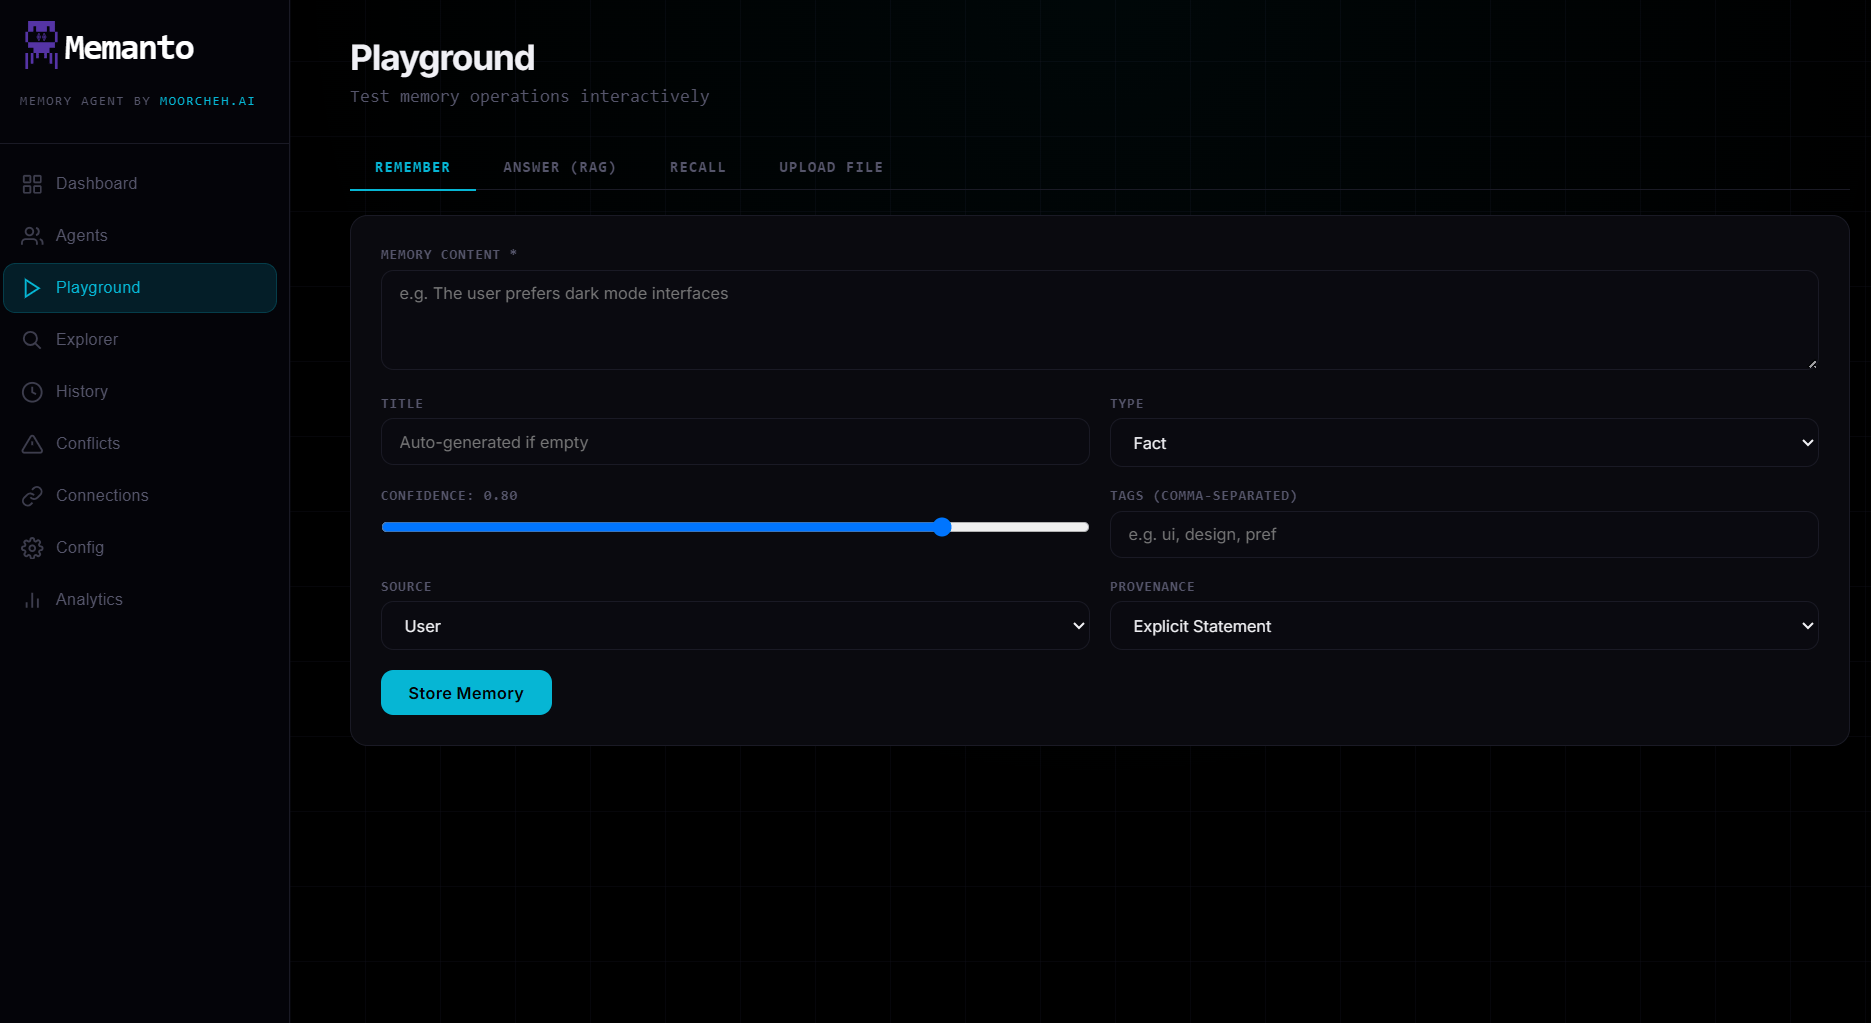This screenshot has height=1023, width=1871.
Task: Switch to the Recall tab
Action: [x=698, y=167]
